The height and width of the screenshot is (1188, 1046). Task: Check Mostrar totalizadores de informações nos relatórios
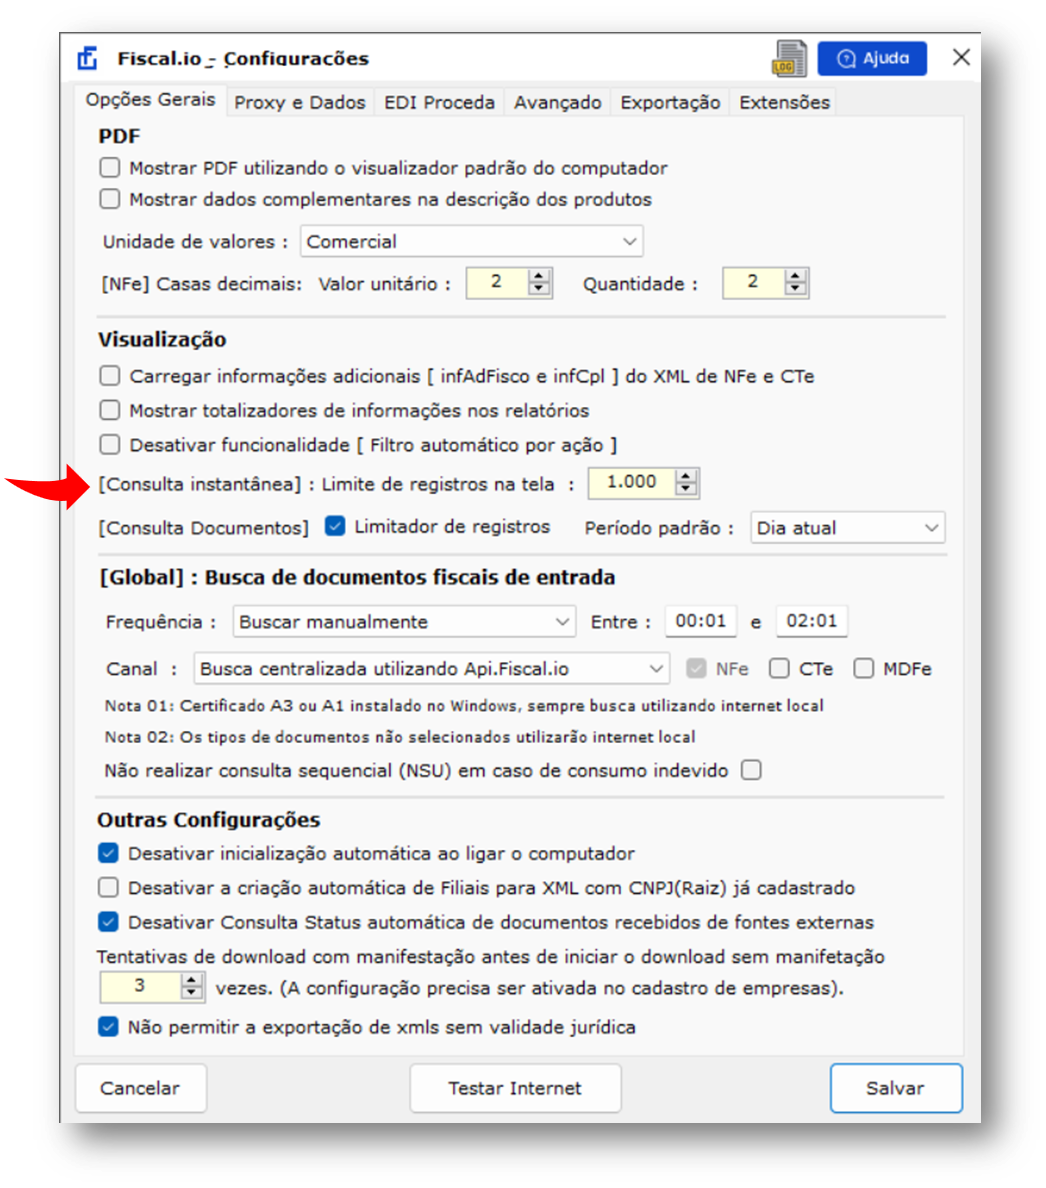click(110, 410)
